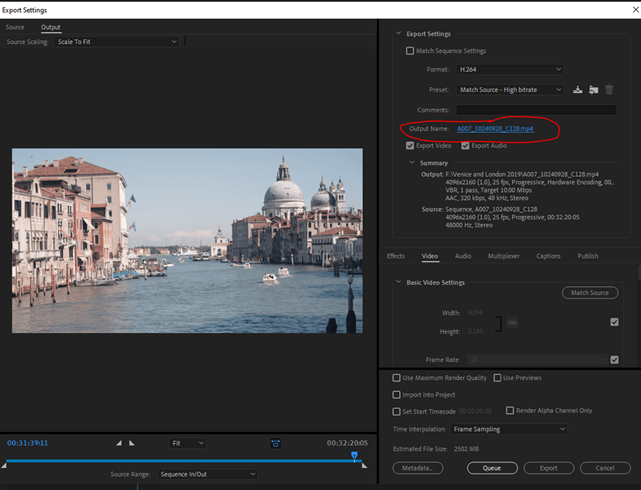Click the Estimated File Size 2502 MB value
641x490 pixels.
coord(466,449)
